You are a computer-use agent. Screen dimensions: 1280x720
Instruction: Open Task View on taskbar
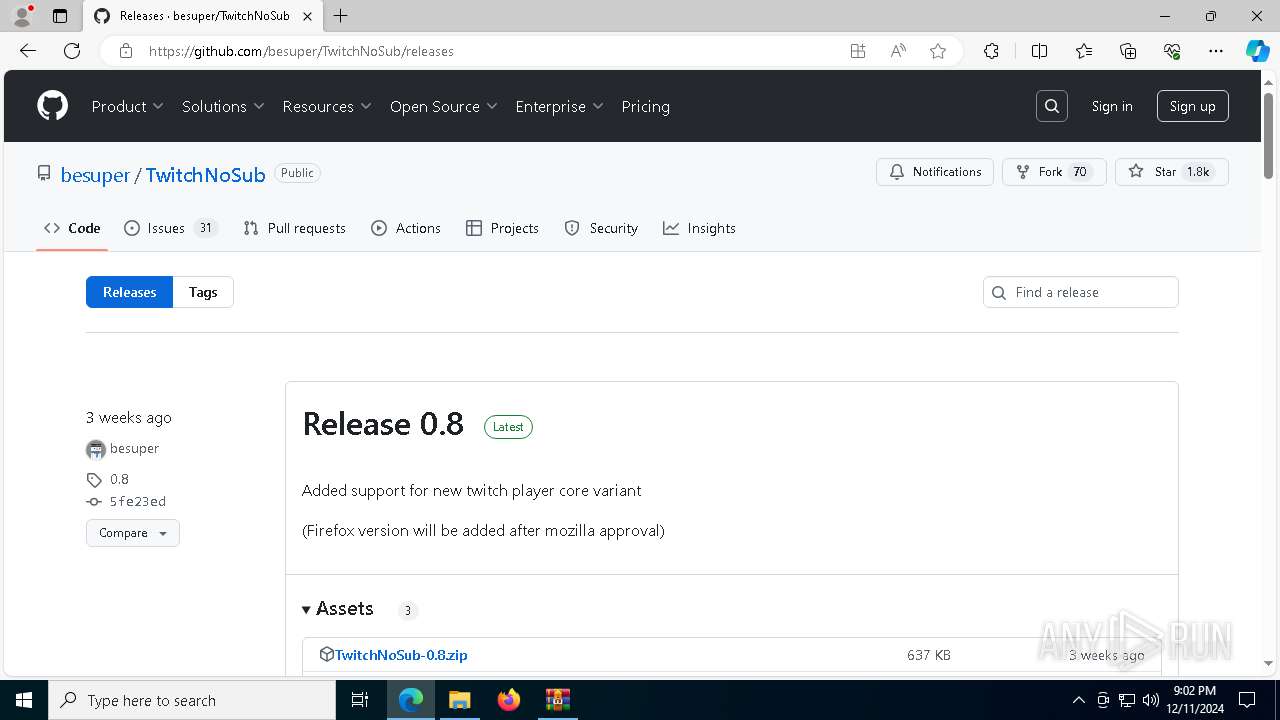pos(360,700)
